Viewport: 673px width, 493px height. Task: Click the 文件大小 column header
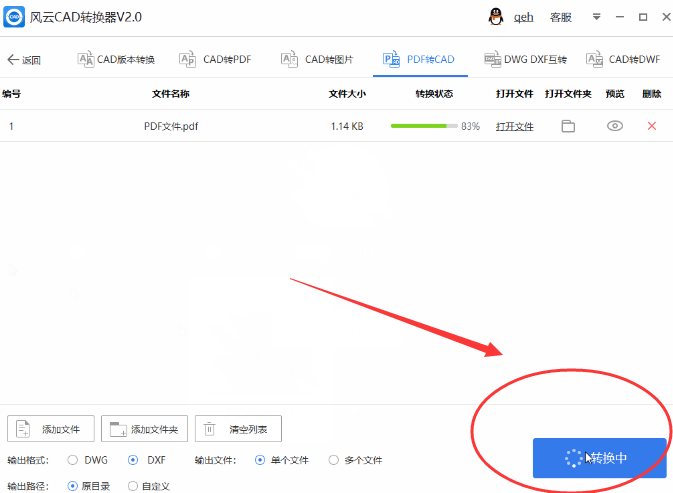347,94
